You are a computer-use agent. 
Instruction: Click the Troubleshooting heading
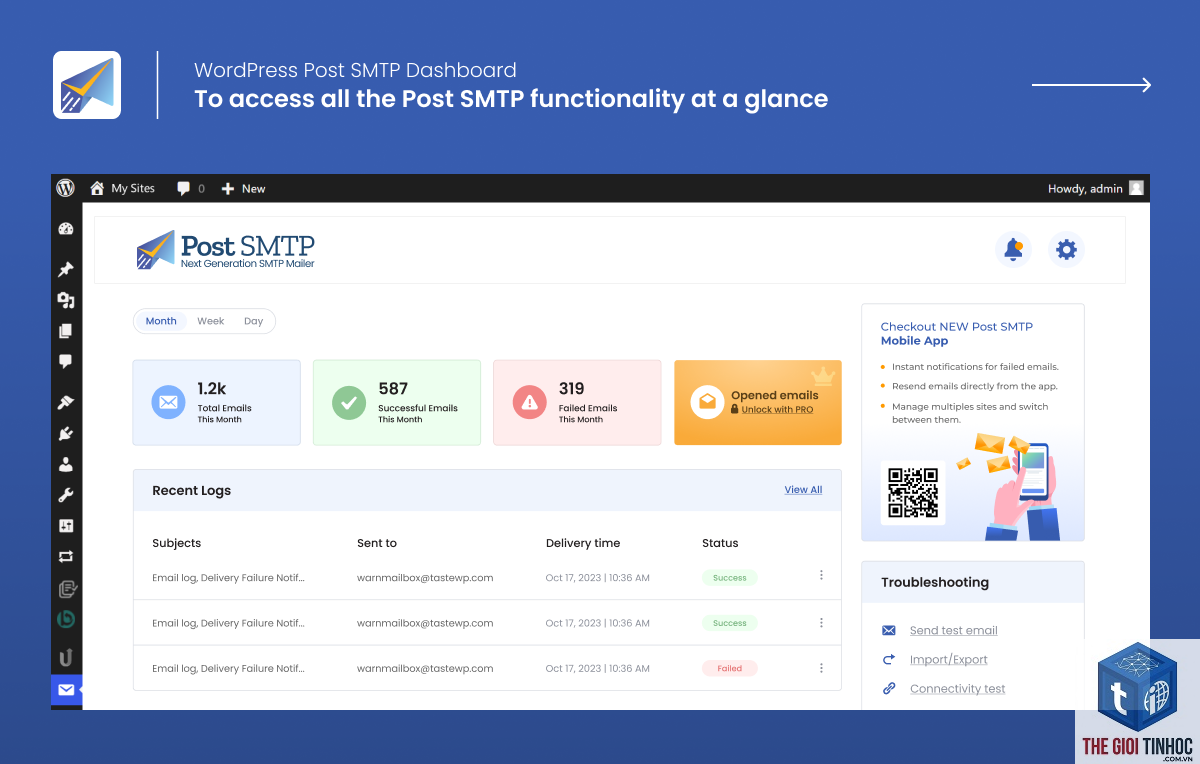[935, 582]
